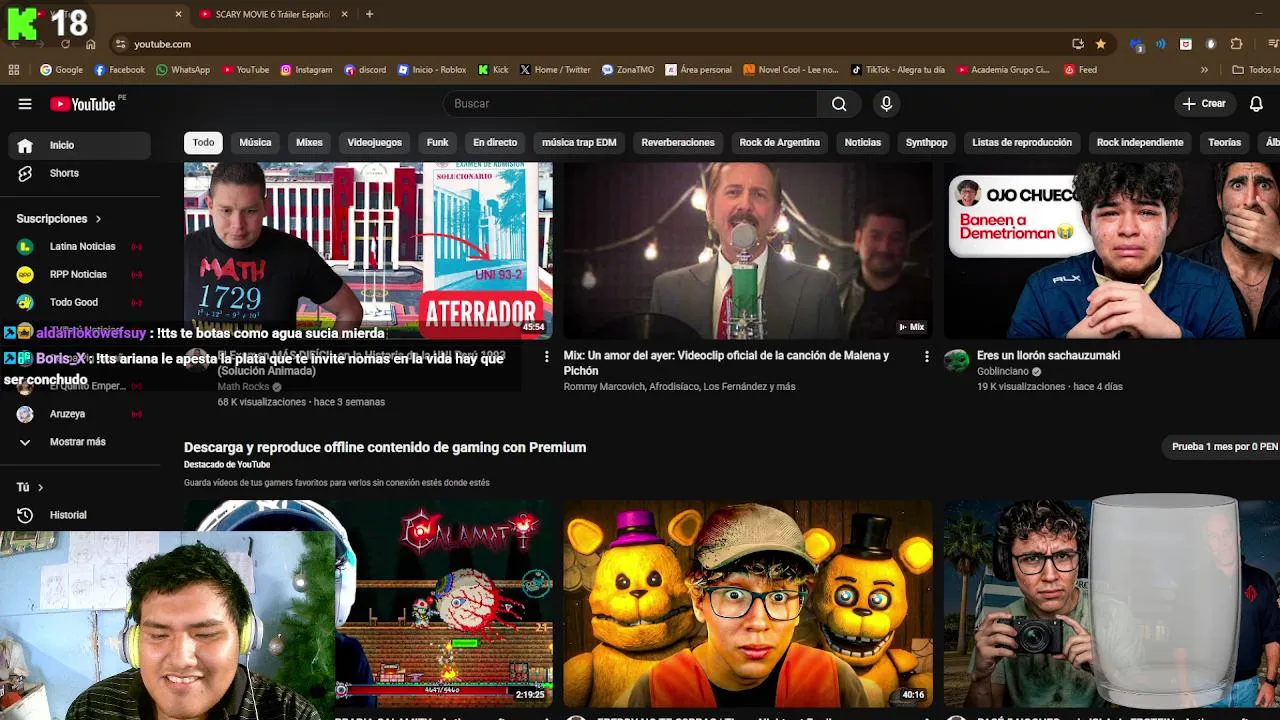
Task: Play the Mix singer thumbnail
Action: click(748, 251)
